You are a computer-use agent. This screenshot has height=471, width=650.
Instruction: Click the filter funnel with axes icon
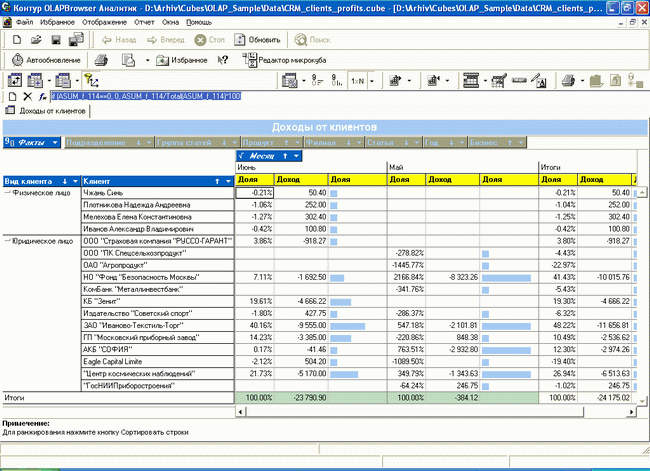pos(91,80)
